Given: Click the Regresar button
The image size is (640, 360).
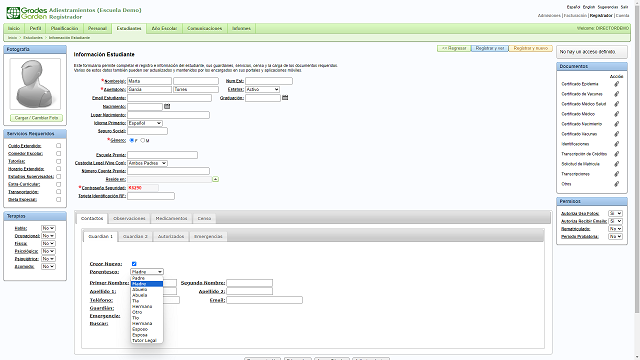Looking at the screenshot, I should pyautogui.click(x=454, y=48).
